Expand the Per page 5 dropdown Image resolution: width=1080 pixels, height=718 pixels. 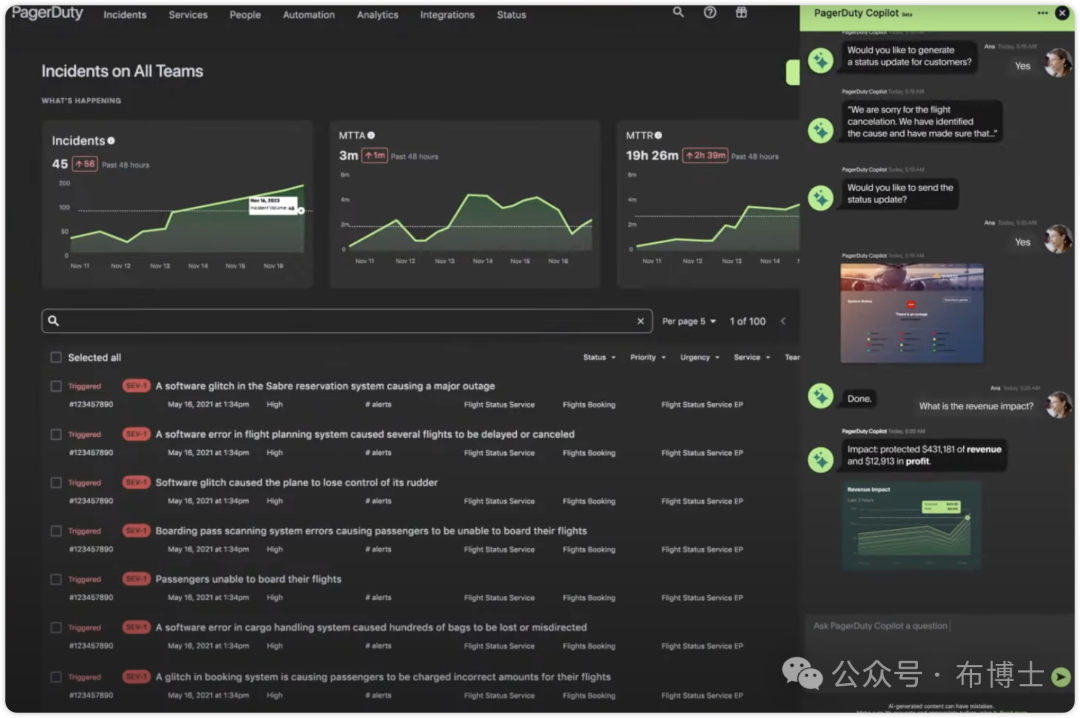click(689, 321)
